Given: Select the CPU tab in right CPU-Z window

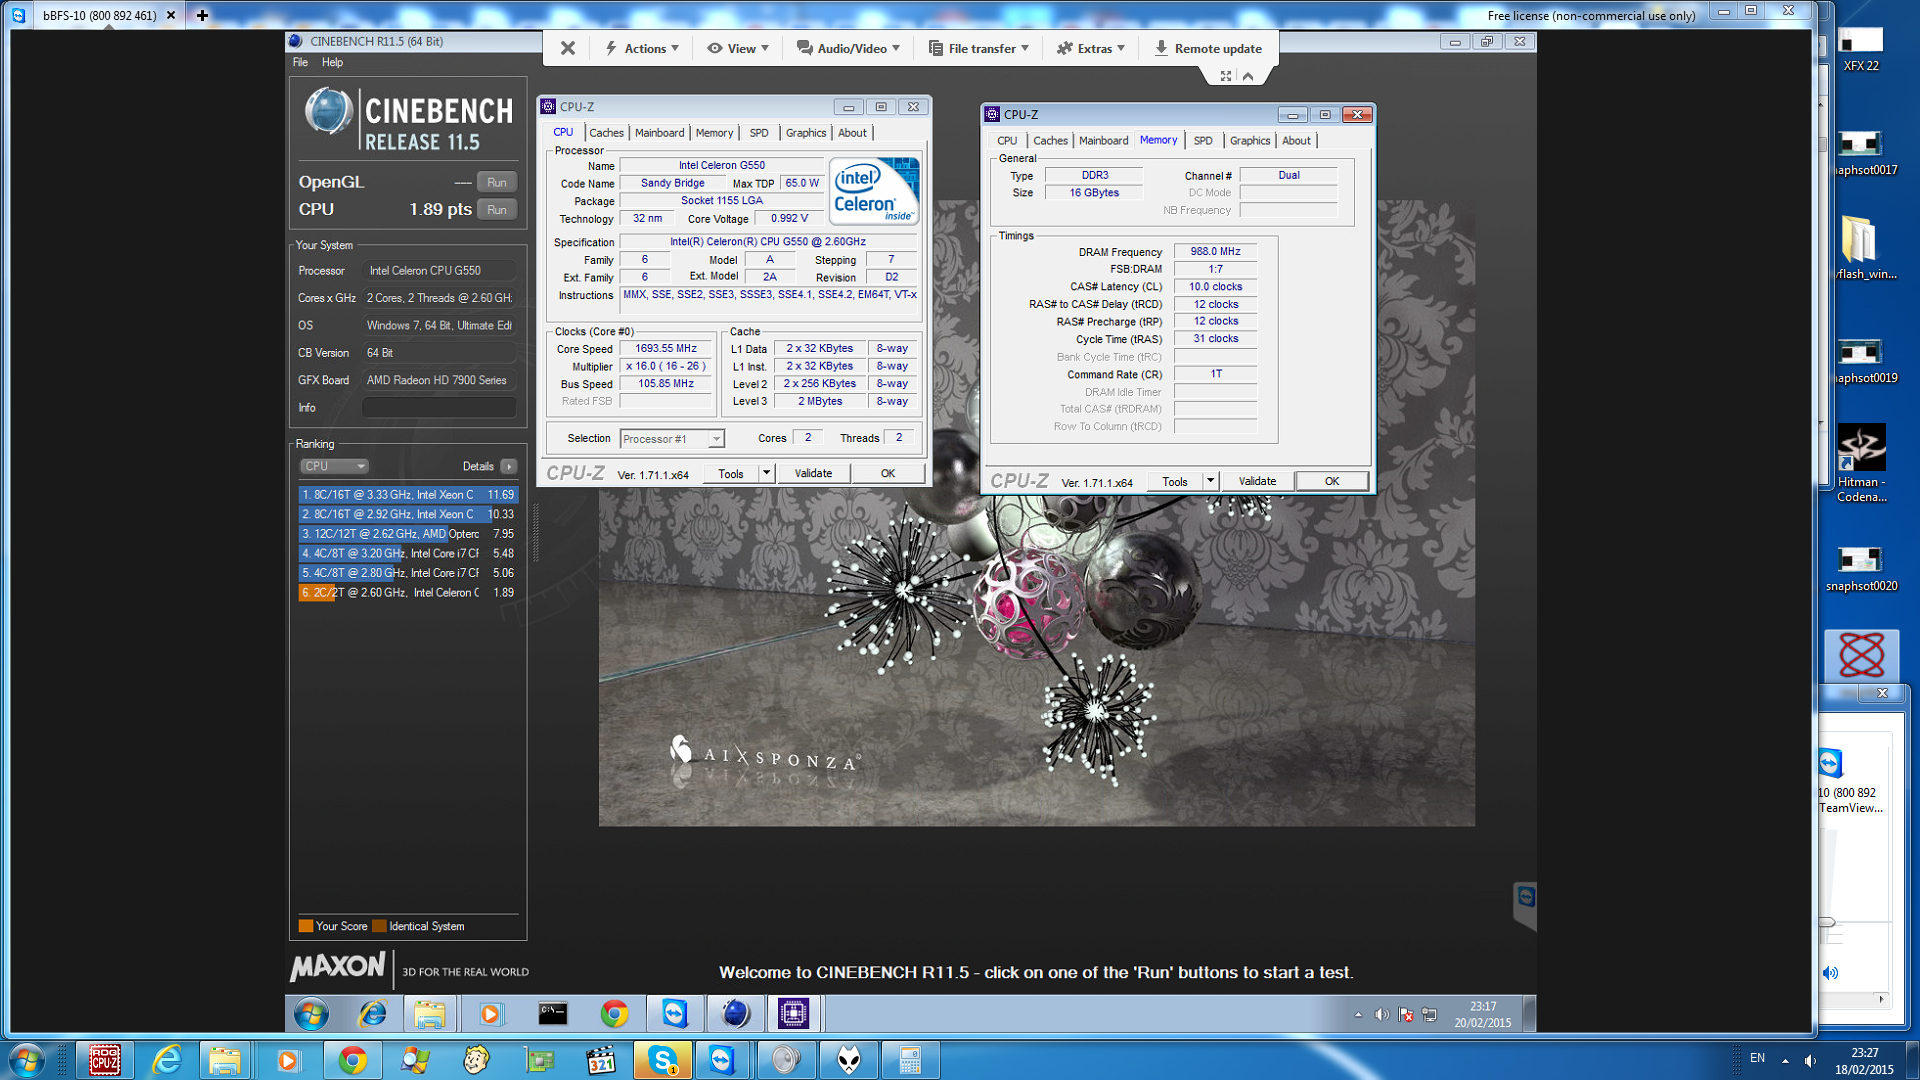Looking at the screenshot, I should tap(1007, 141).
